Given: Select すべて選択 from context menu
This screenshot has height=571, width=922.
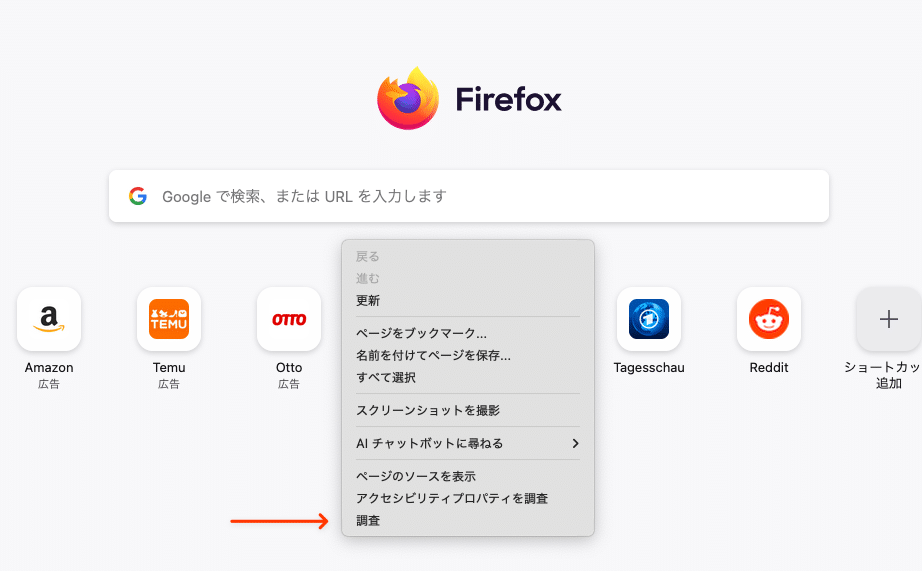Looking at the screenshot, I should [467, 378].
